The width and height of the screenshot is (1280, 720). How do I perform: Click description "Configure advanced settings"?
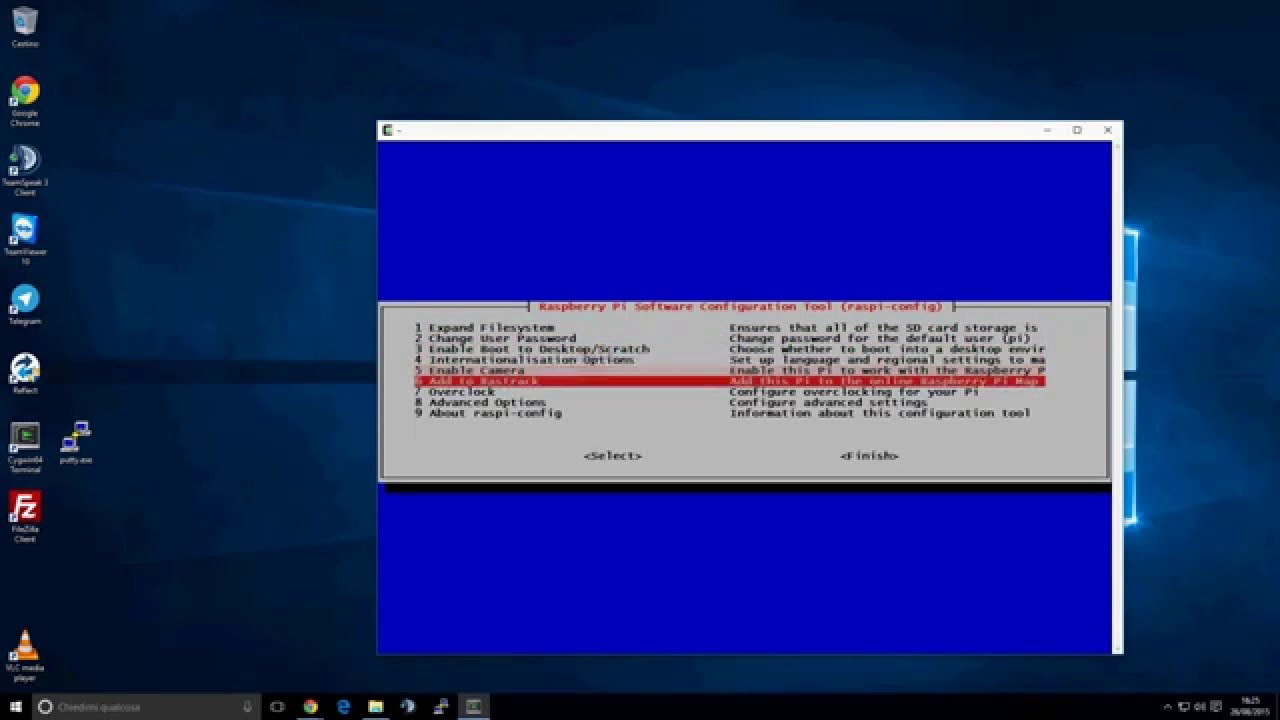pos(828,403)
